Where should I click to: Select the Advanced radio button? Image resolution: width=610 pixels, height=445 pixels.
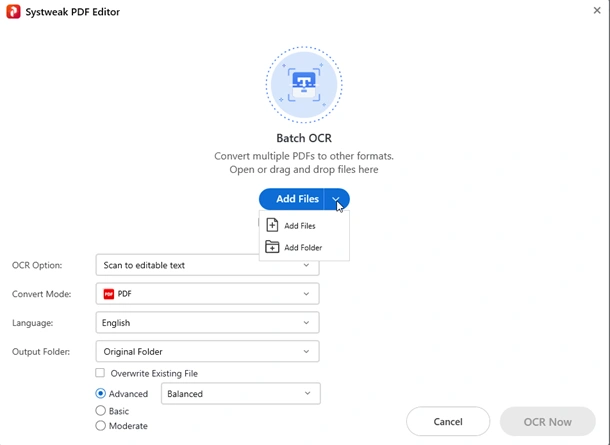tap(100, 393)
